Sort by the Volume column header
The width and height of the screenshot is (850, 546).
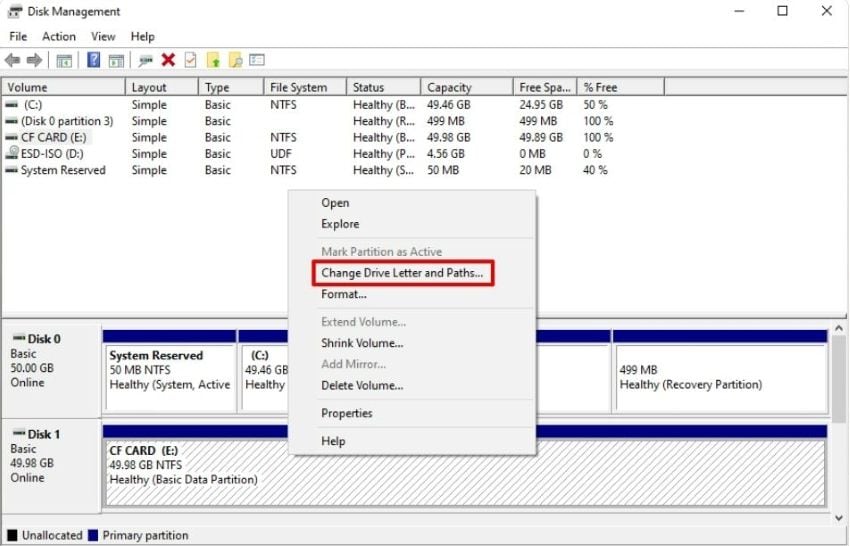tap(63, 87)
